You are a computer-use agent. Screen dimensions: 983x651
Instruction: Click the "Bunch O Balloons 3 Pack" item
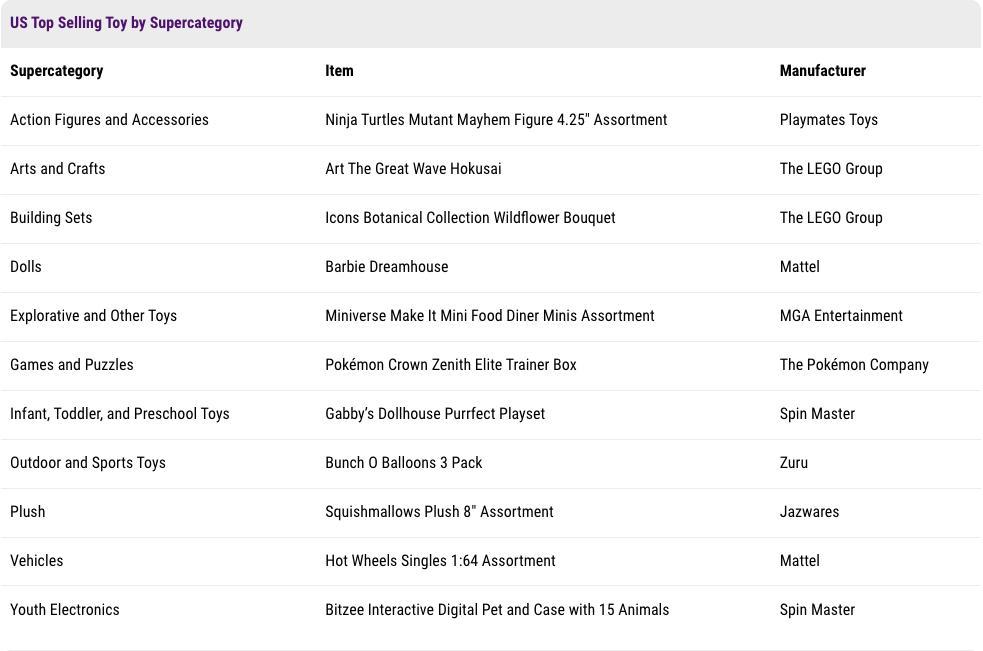(404, 463)
